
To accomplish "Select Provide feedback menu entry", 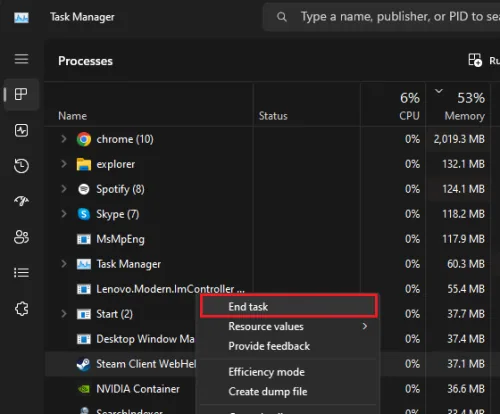I will point(289,346).
